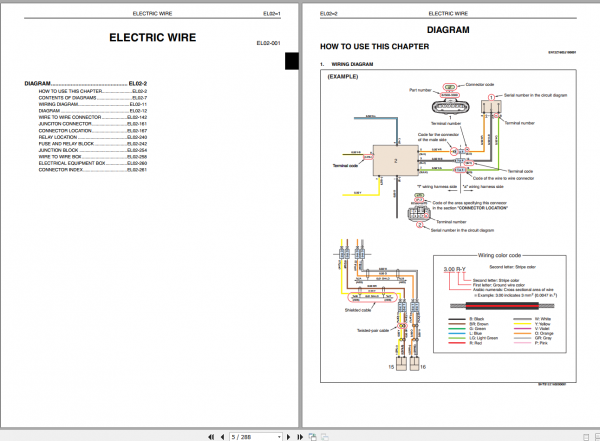
Task: Open JUNCTION CONNECTOR contents entry
Action: click(93, 124)
